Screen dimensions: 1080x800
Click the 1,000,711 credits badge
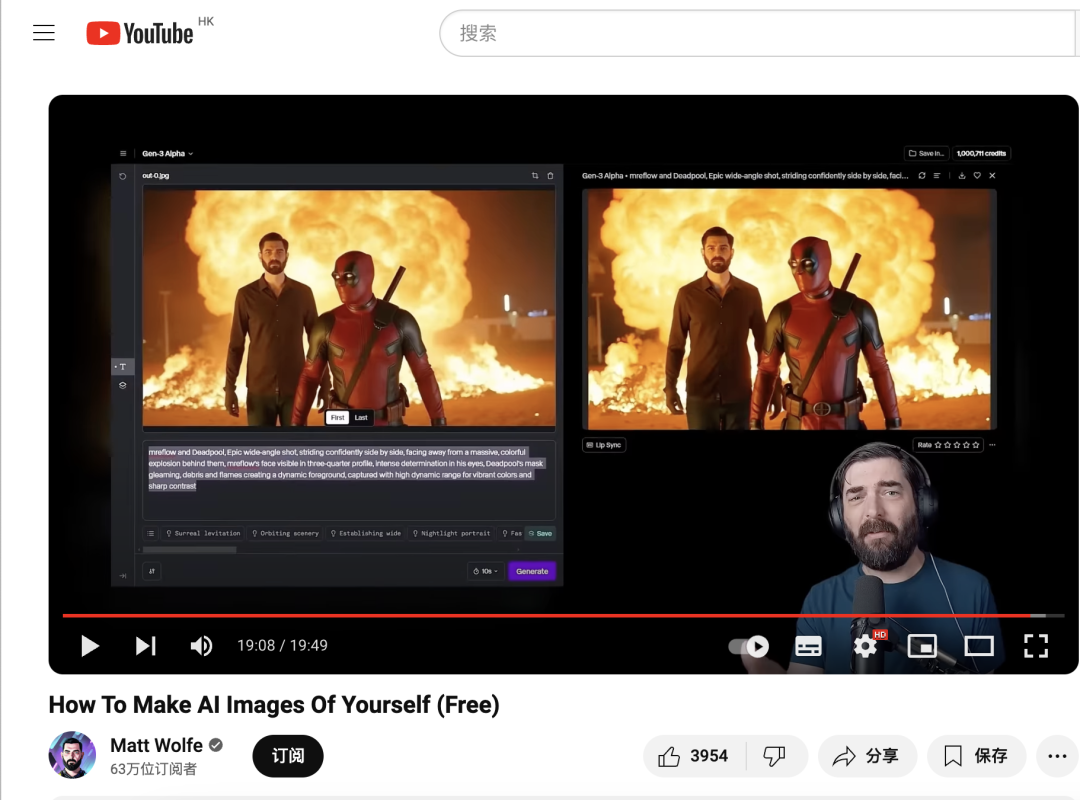click(x=981, y=154)
